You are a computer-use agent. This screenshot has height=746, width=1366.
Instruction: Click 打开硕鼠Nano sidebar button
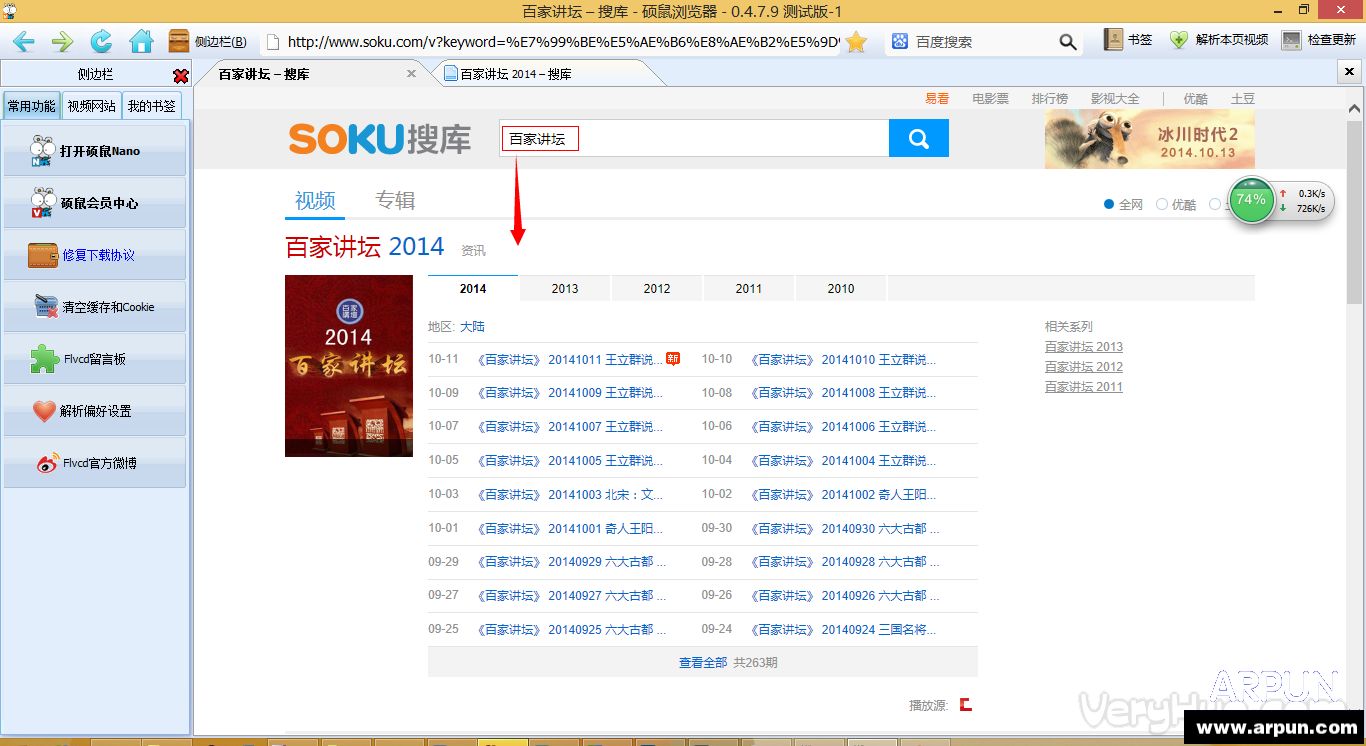click(95, 151)
